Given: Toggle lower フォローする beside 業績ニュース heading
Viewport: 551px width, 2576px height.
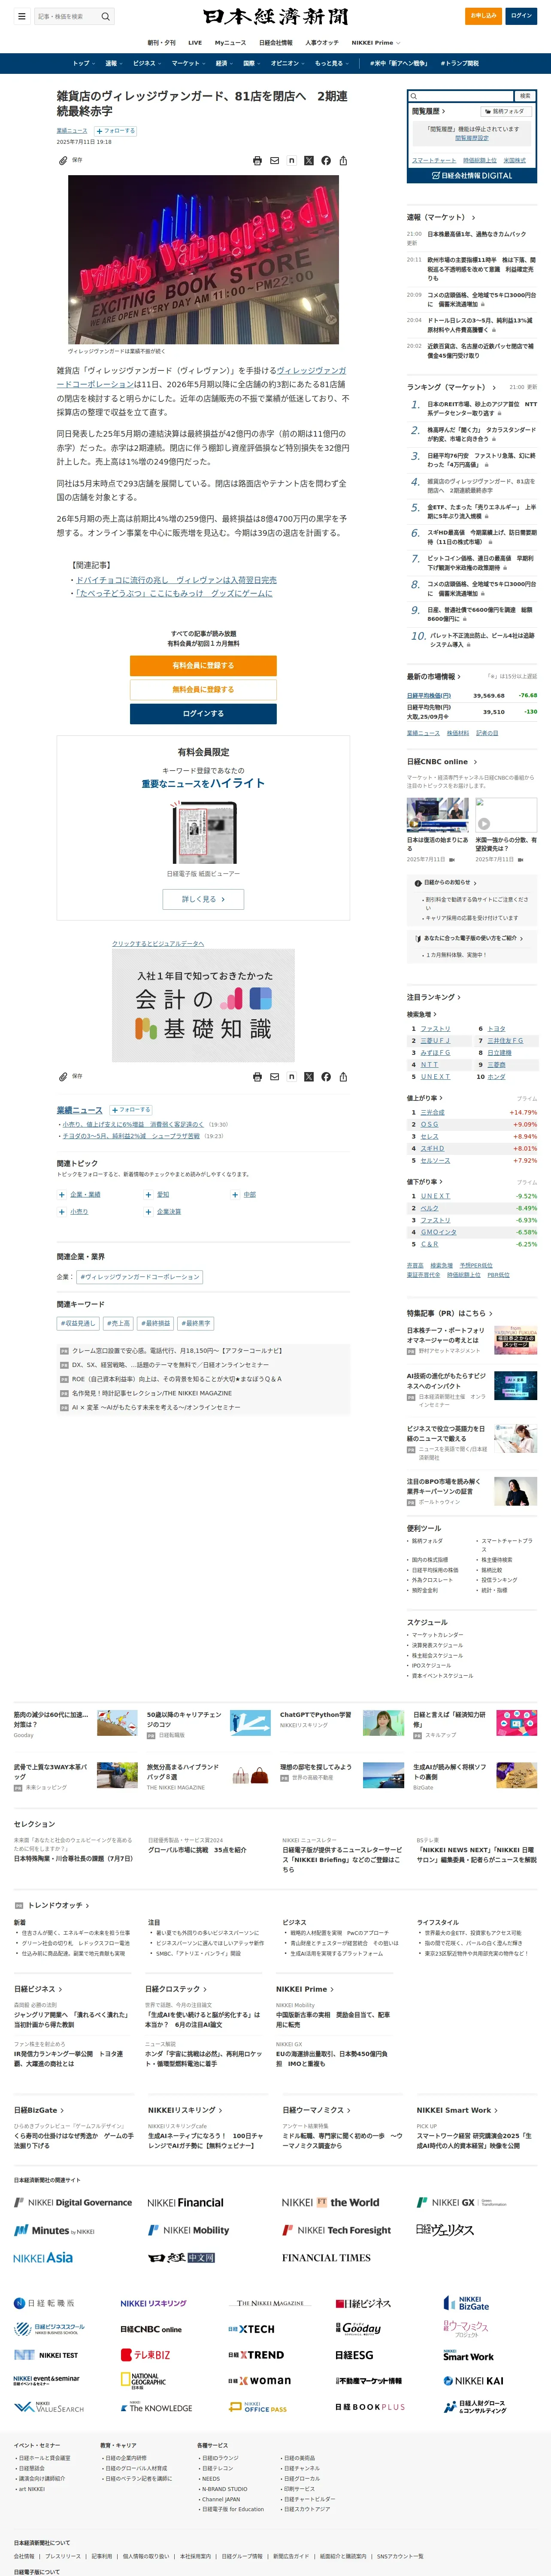Looking at the screenshot, I should [x=130, y=1110].
